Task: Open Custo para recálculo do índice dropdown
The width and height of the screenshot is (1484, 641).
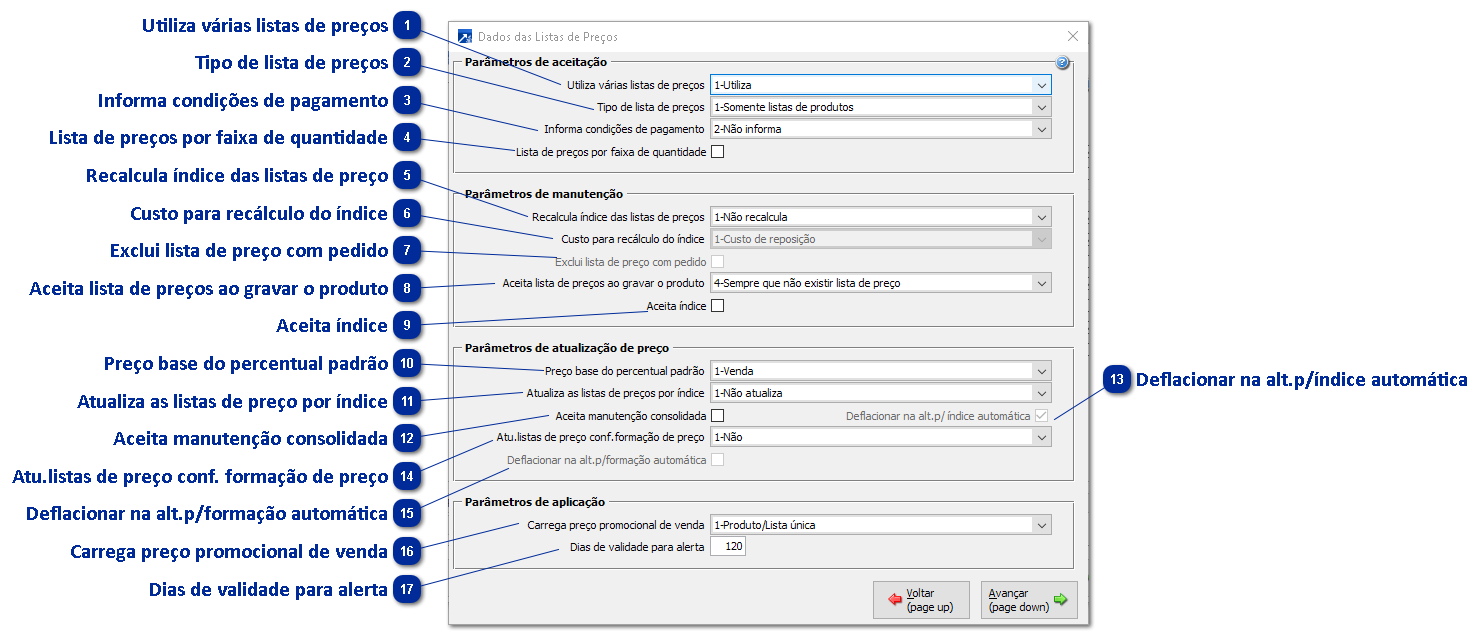Action: tap(1042, 239)
